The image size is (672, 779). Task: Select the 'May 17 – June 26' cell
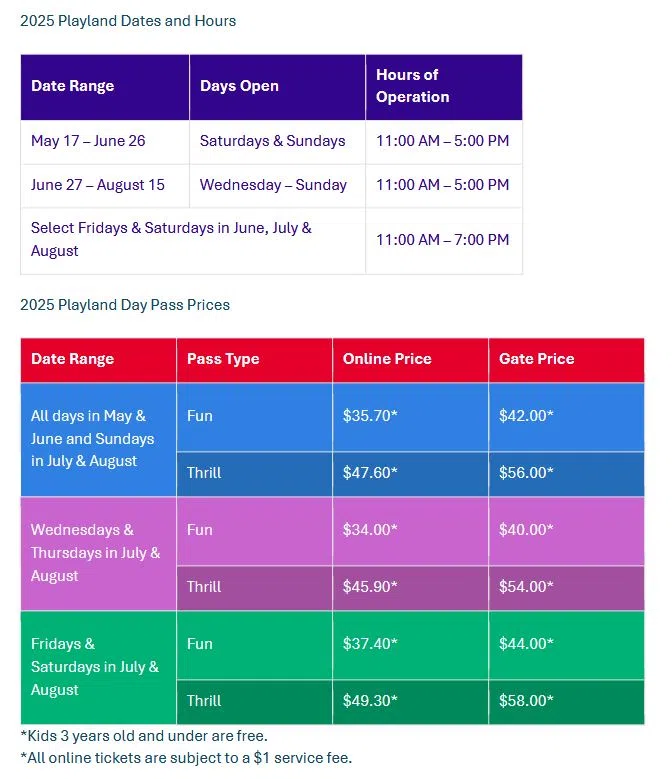(105, 142)
